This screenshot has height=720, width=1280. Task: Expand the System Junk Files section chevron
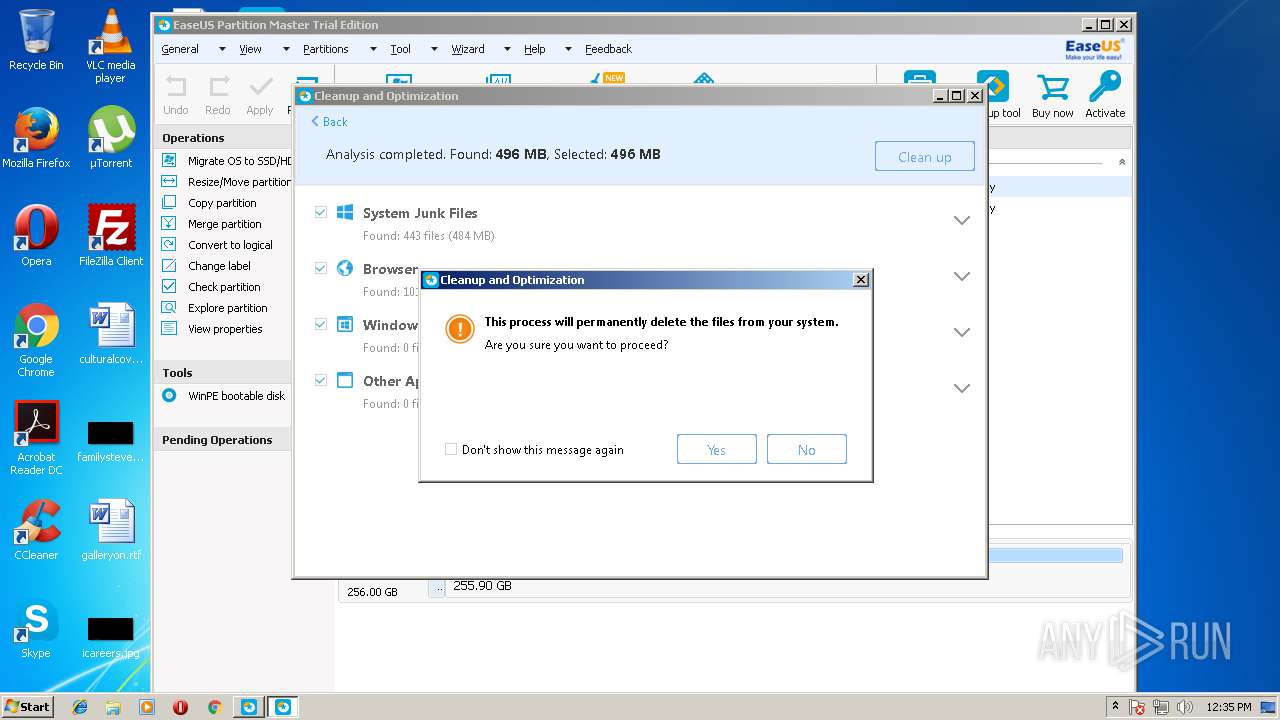tap(962, 220)
